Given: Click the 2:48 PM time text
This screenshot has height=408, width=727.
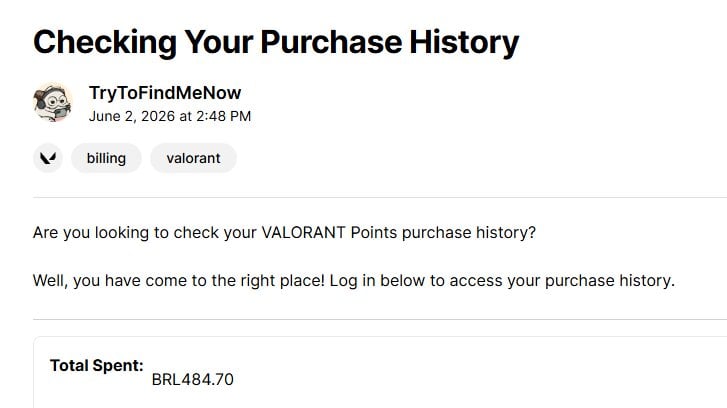Looking at the screenshot, I should [223, 116].
